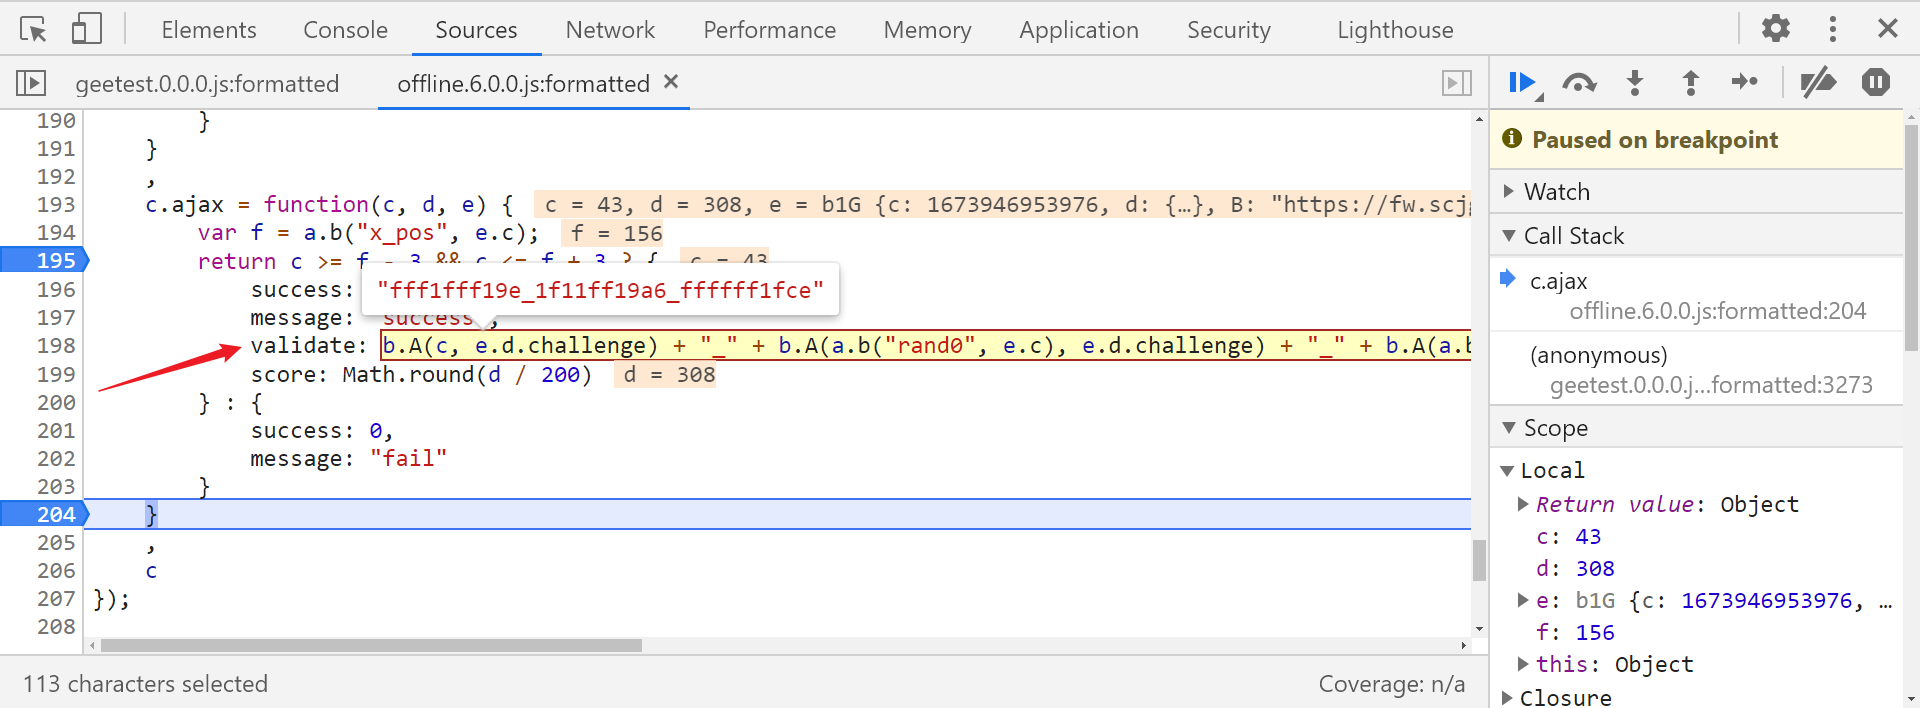
Task: Click the Coverage: n/a status text
Action: 1391,684
